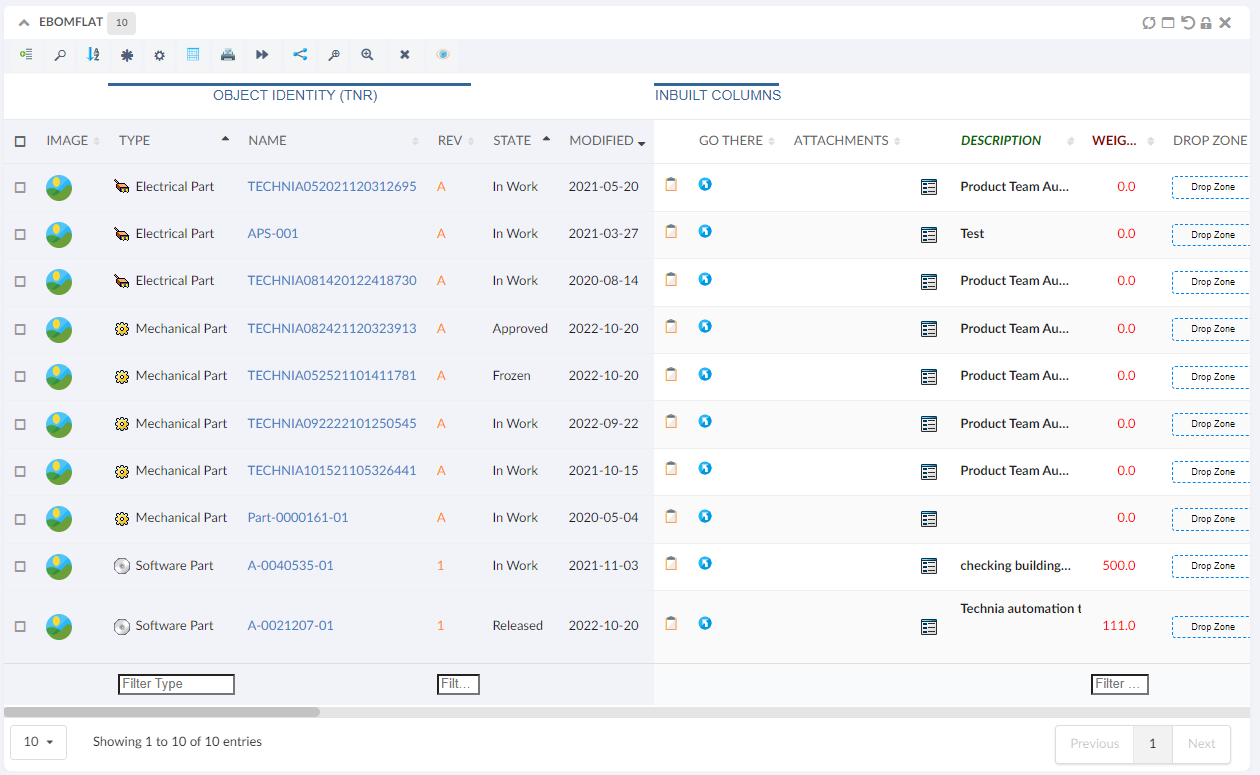Click the horizontal scrollbar below the table
This screenshot has width=1260, height=775.
(x=162, y=713)
